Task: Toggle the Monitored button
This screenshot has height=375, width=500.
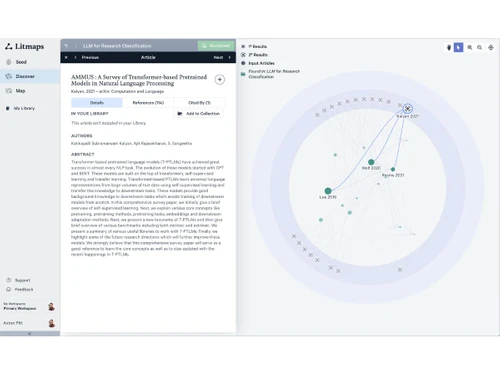Action: 216,46
